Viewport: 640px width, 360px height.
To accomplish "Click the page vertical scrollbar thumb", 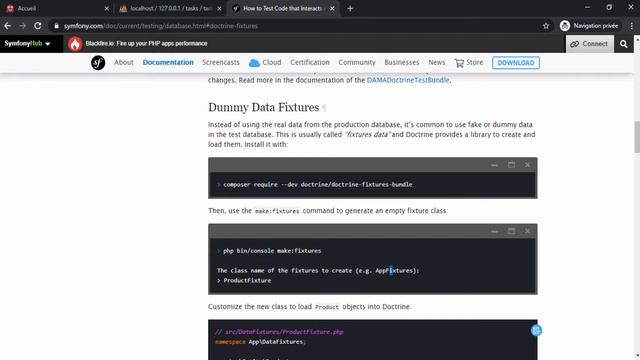I will (637, 137).
